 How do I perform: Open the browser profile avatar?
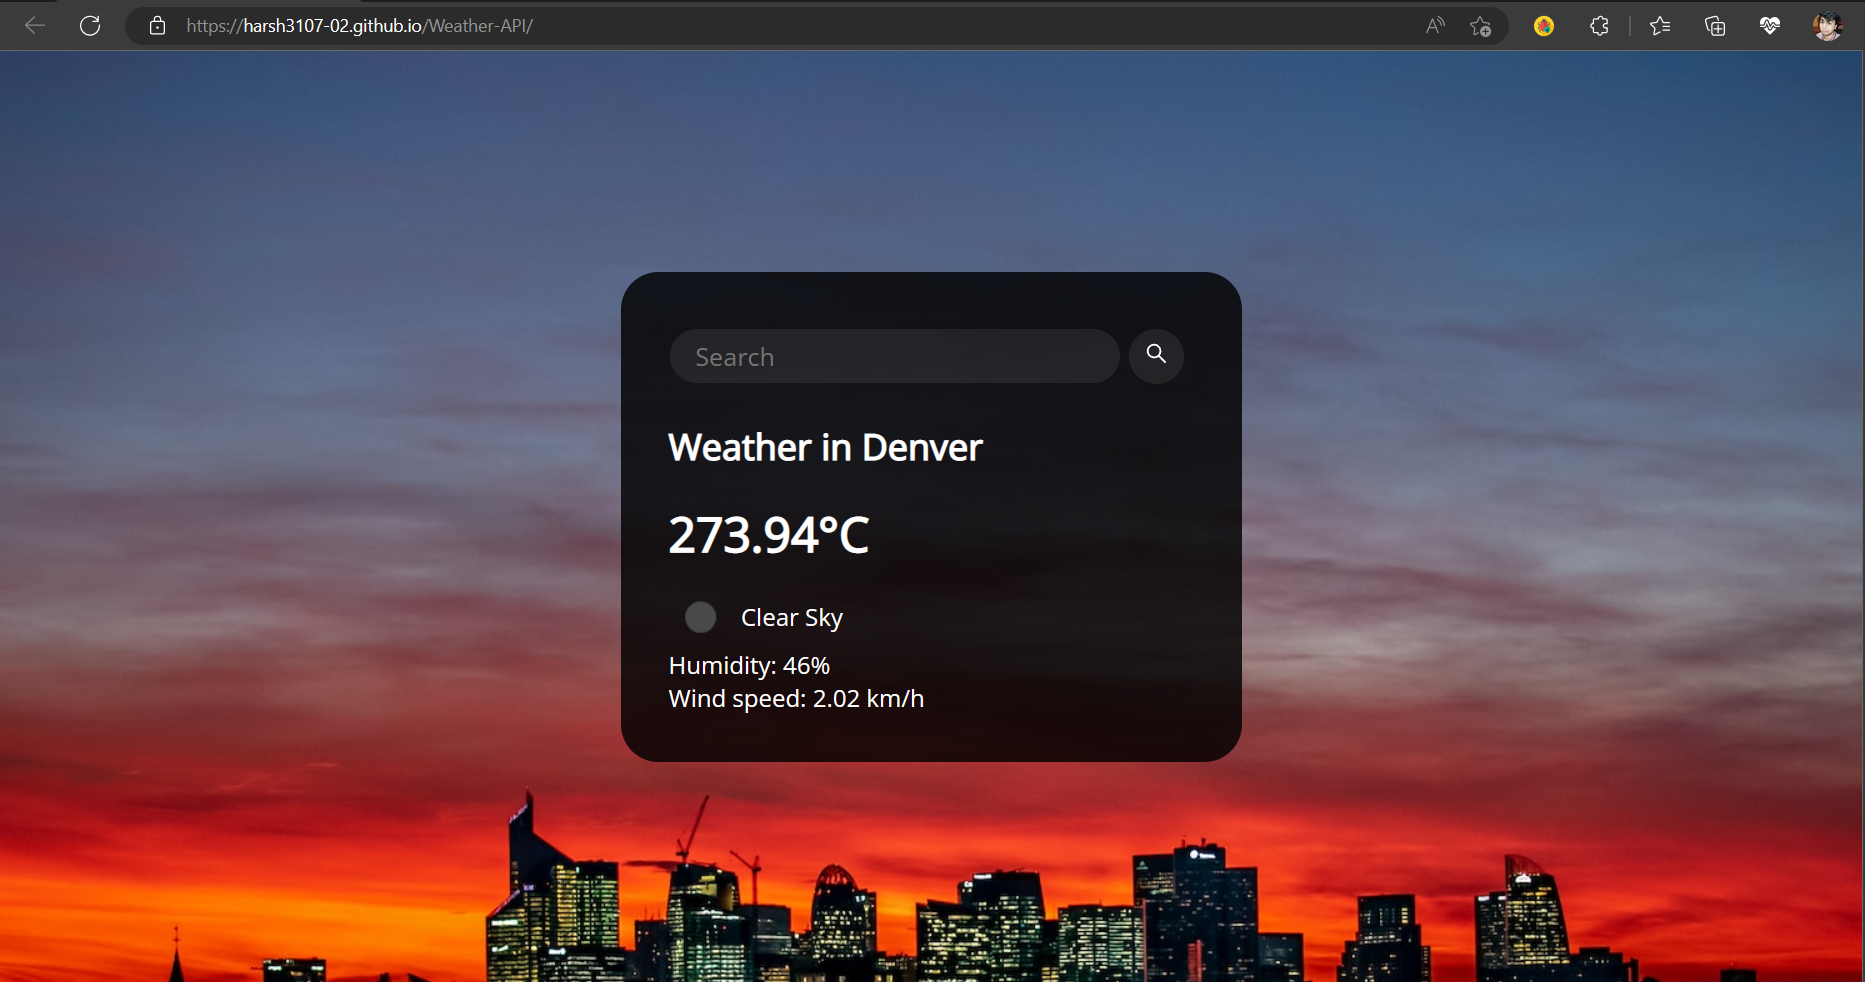[x=1827, y=26]
